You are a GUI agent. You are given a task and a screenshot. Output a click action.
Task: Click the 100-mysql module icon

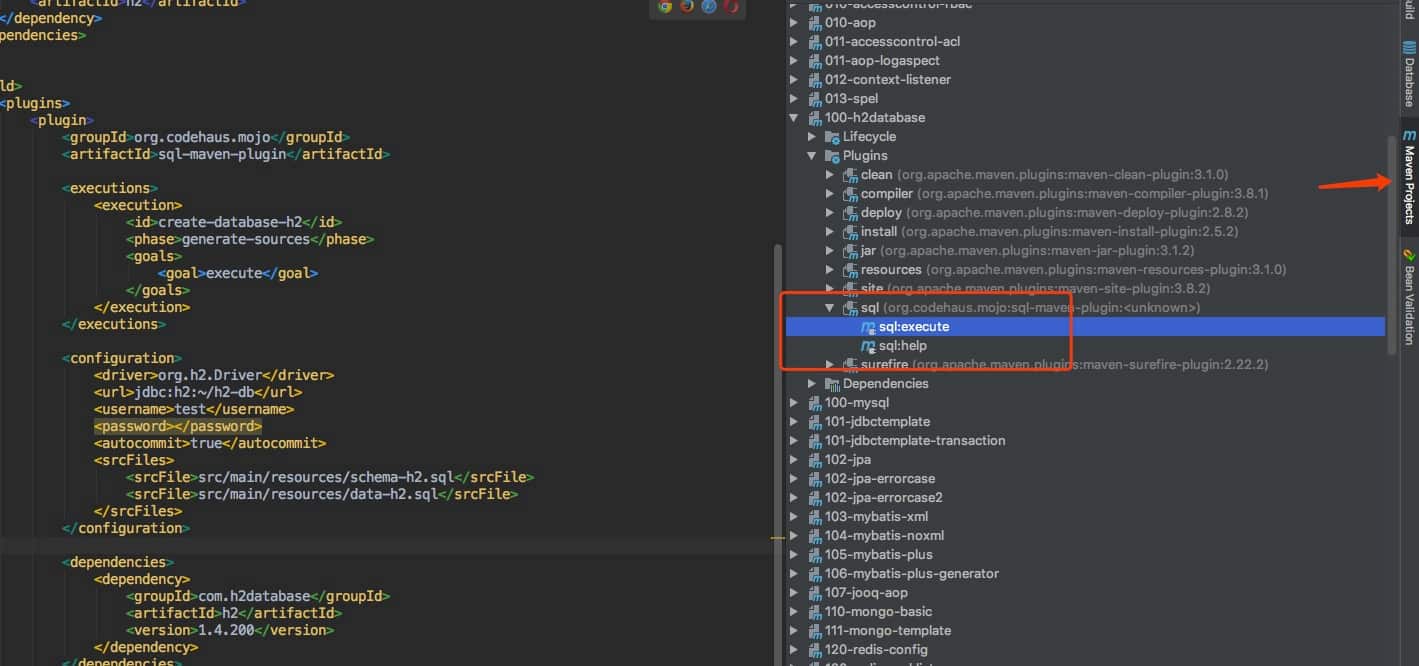(x=815, y=403)
